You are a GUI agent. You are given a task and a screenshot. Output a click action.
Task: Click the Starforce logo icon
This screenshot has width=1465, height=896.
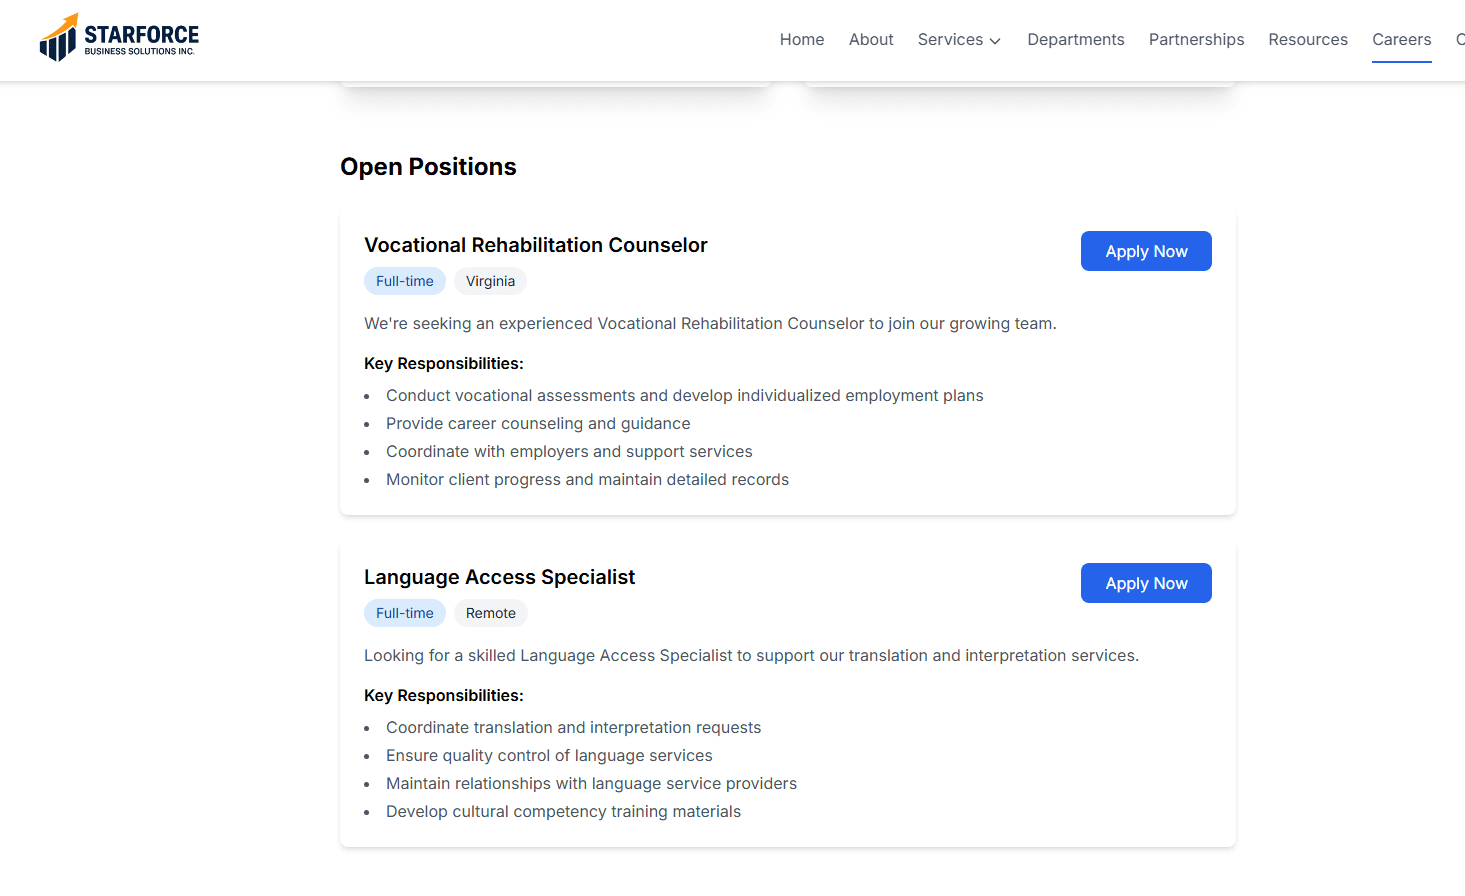tap(58, 39)
